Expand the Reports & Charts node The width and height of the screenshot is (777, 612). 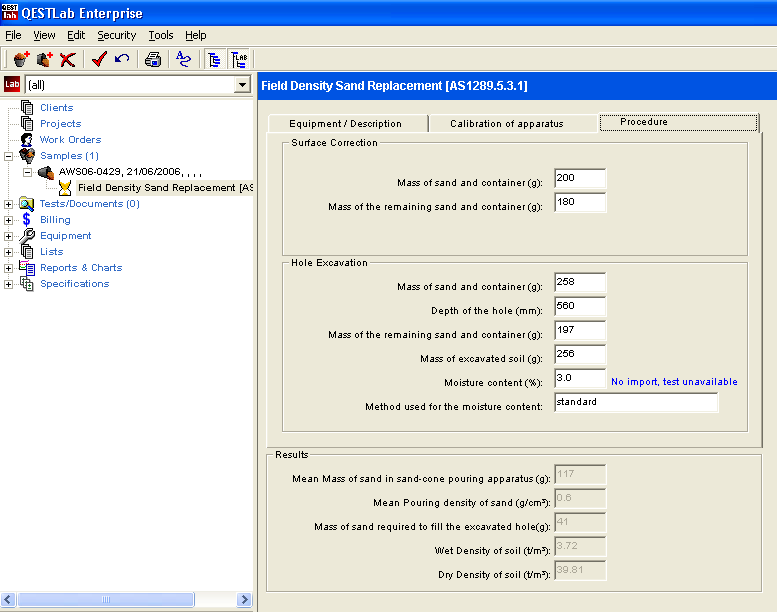10,268
